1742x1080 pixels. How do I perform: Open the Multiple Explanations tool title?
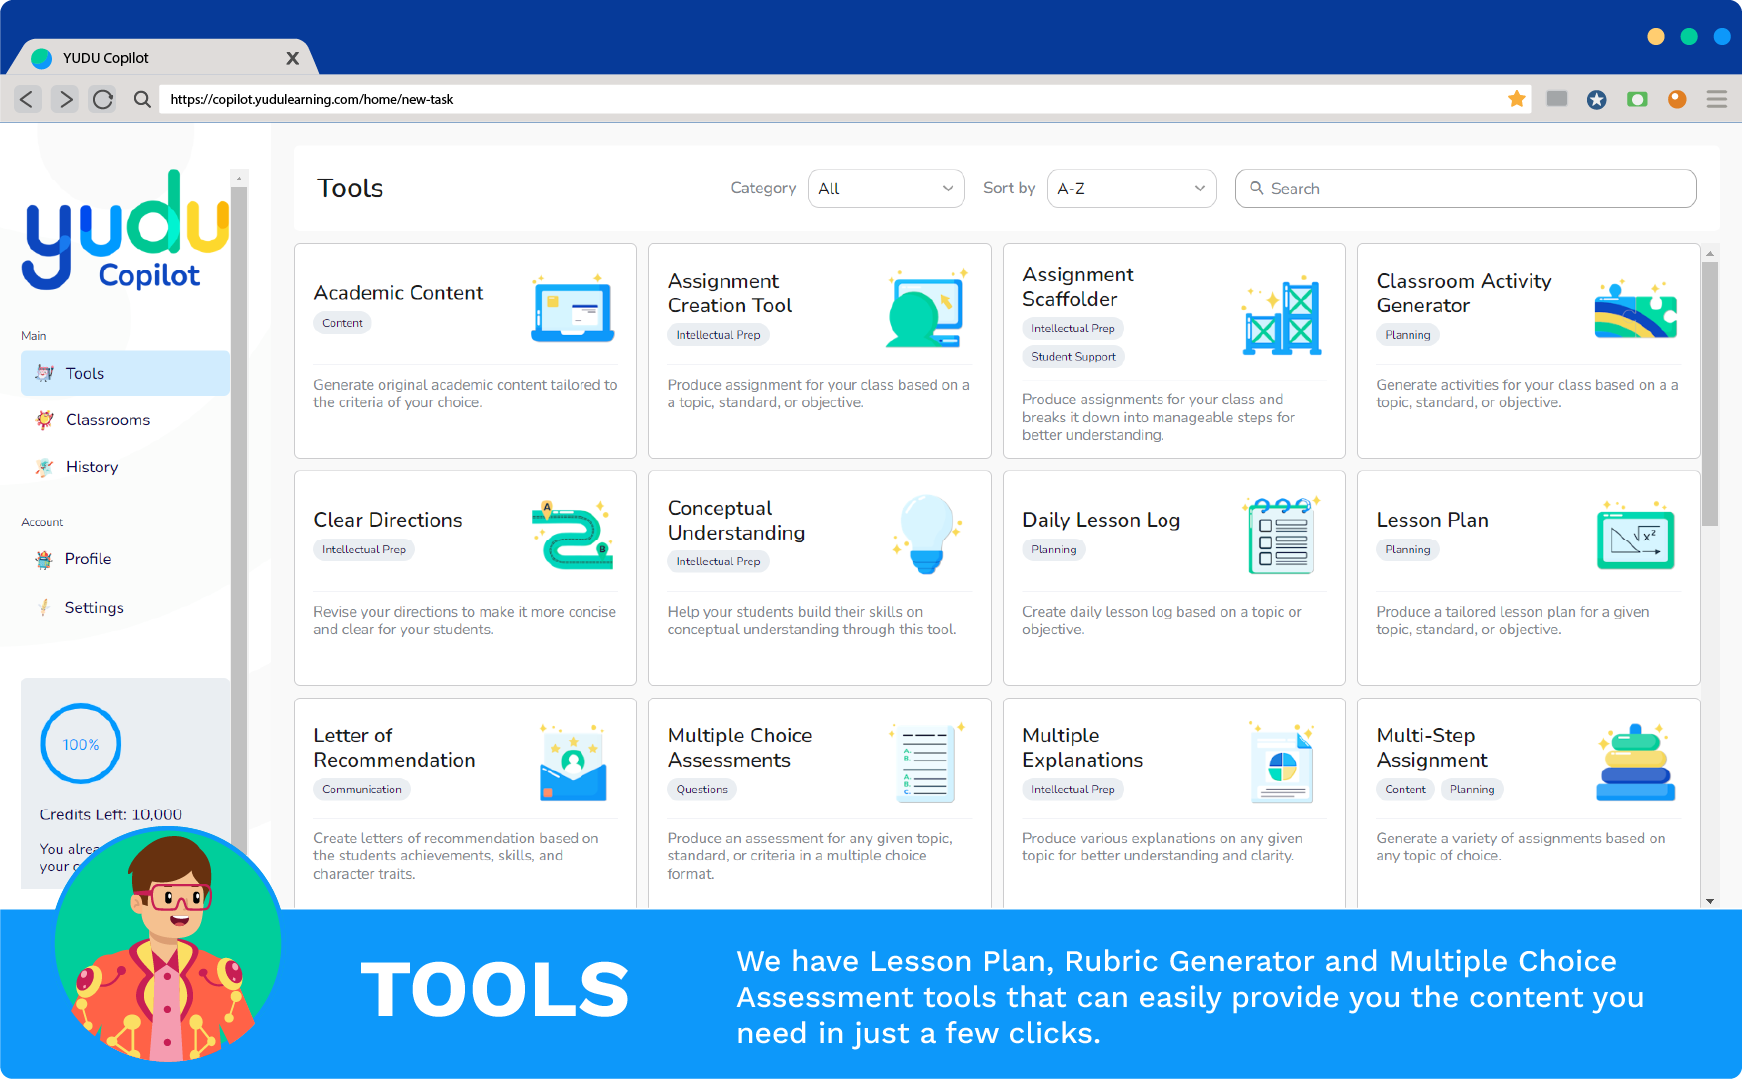1082,748
